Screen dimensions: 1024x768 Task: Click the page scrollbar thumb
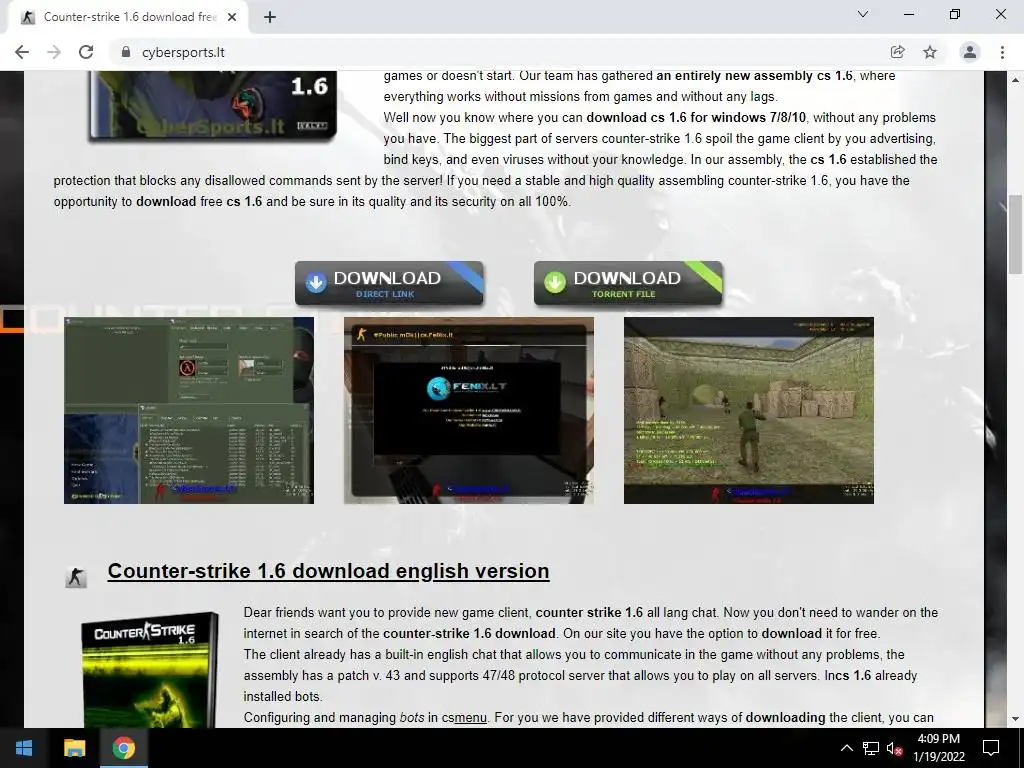point(1016,234)
